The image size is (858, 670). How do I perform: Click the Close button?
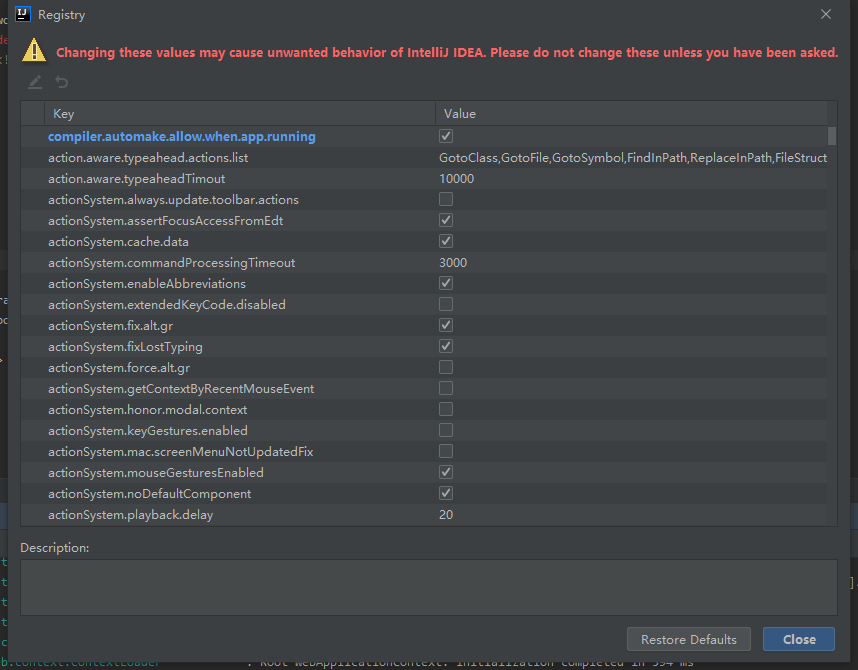[x=799, y=639]
